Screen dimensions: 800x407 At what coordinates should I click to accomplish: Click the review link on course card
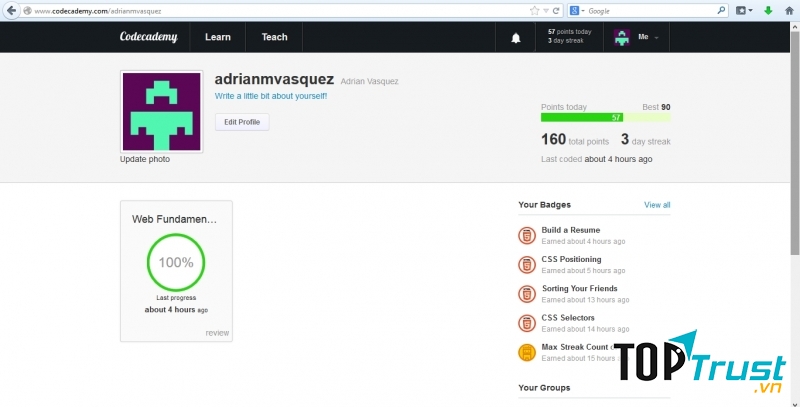pos(217,333)
